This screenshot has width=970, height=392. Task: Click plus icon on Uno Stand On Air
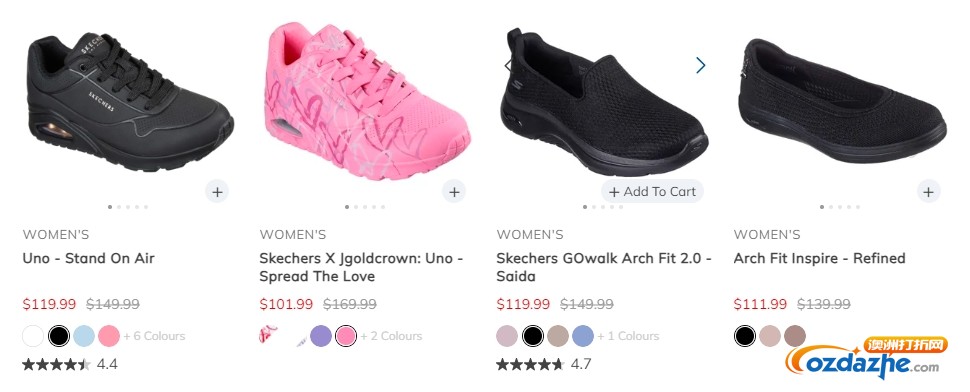click(217, 192)
